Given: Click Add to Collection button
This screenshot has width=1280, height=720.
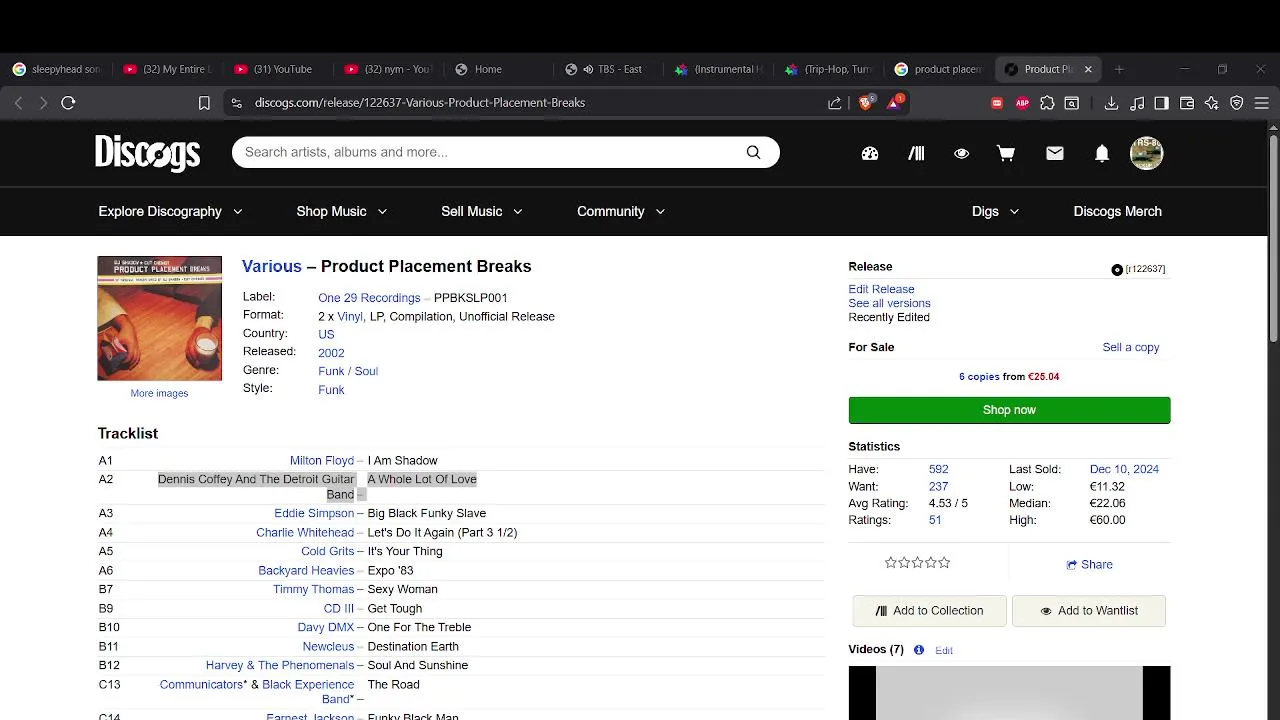Looking at the screenshot, I should pos(929,611).
